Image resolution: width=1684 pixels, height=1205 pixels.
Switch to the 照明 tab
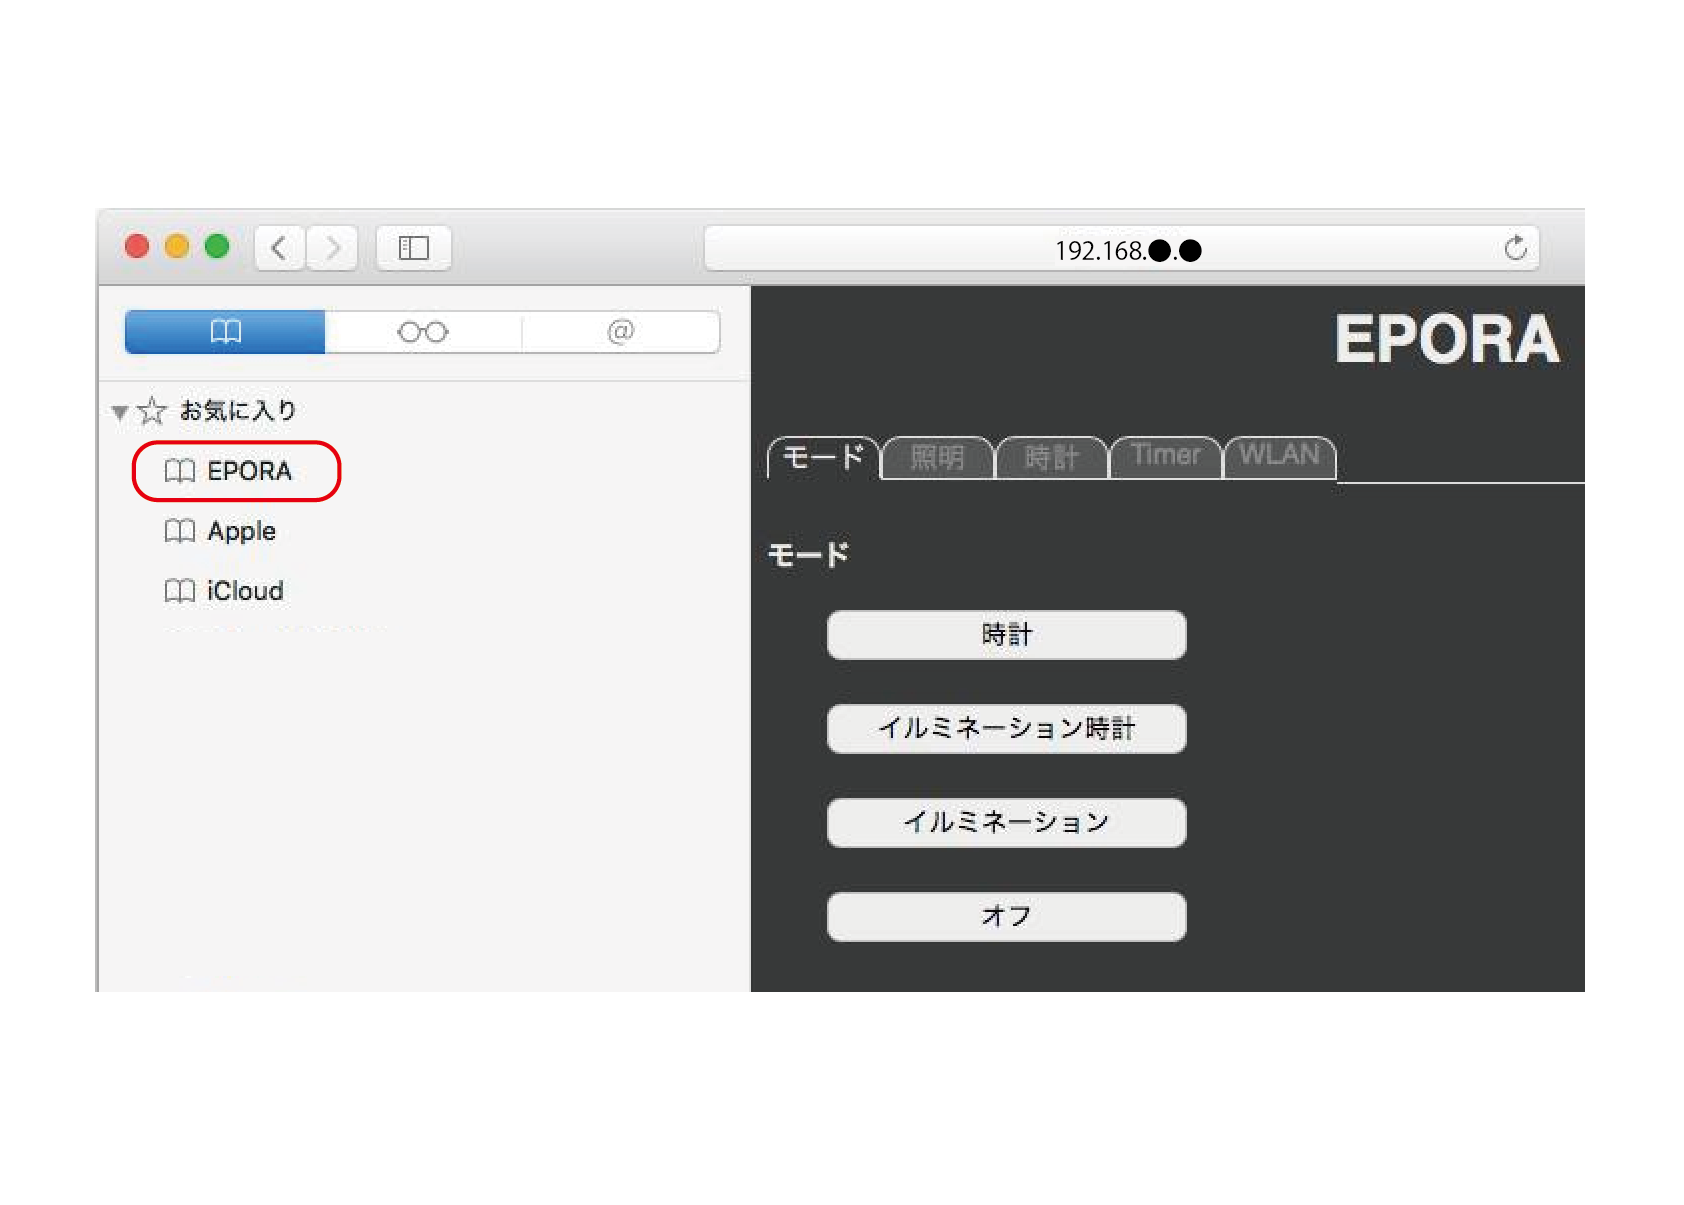point(937,458)
